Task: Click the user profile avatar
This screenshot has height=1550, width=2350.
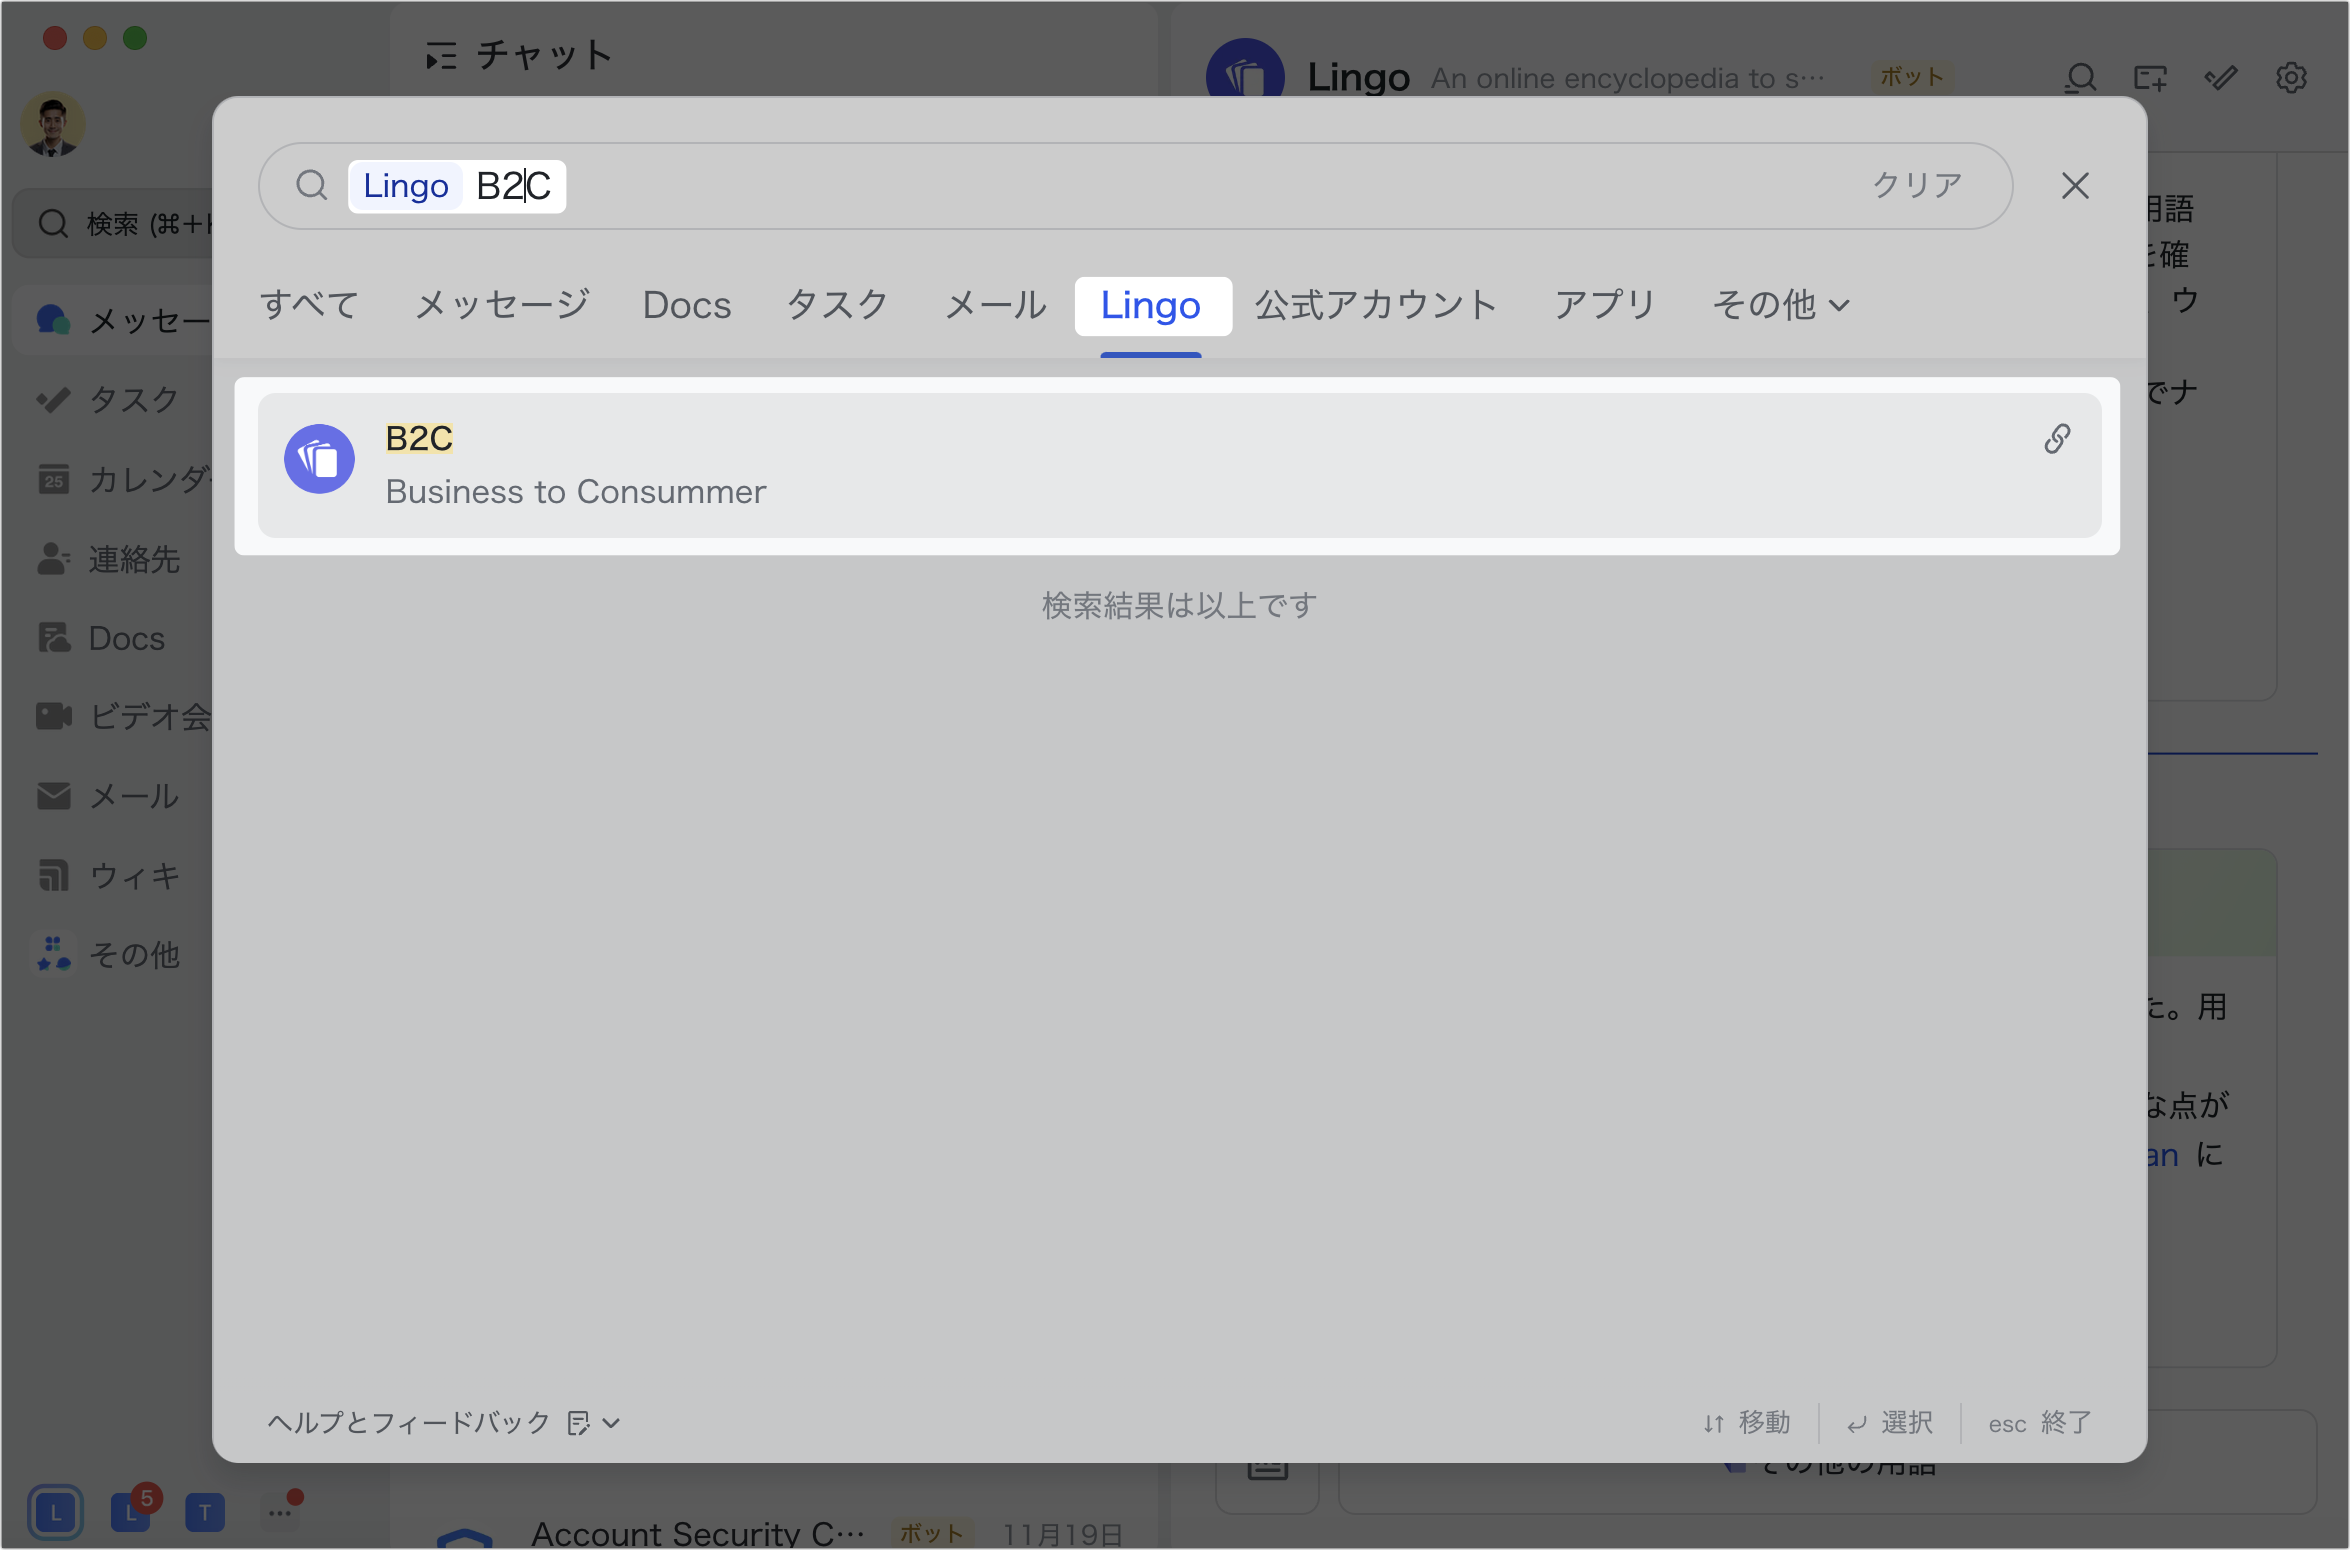Action: click(x=53, y=125)
